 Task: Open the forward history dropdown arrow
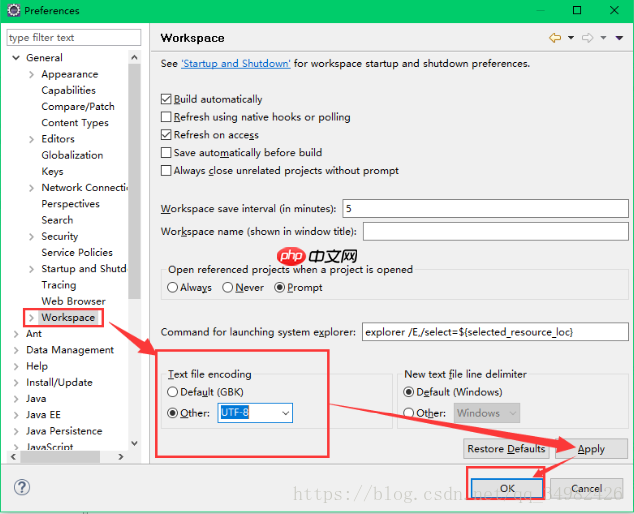point(603,38)
